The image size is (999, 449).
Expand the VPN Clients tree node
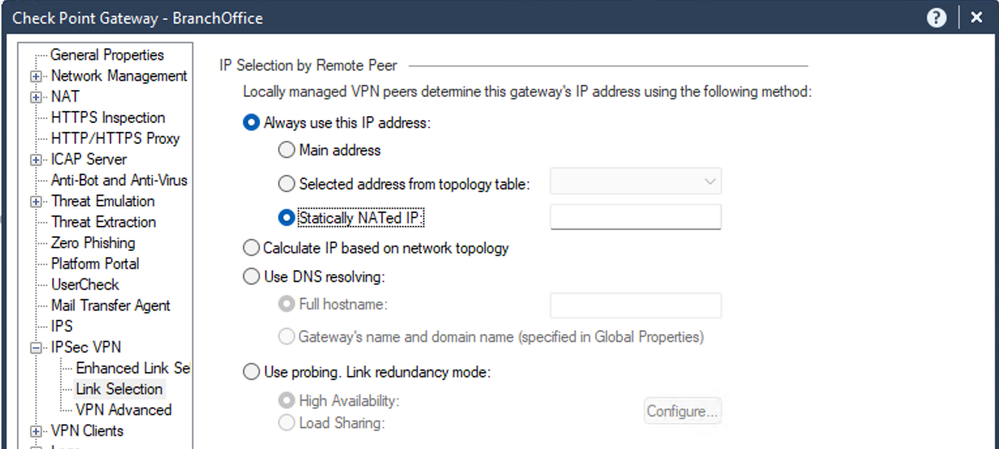click(x=37, y=431)
